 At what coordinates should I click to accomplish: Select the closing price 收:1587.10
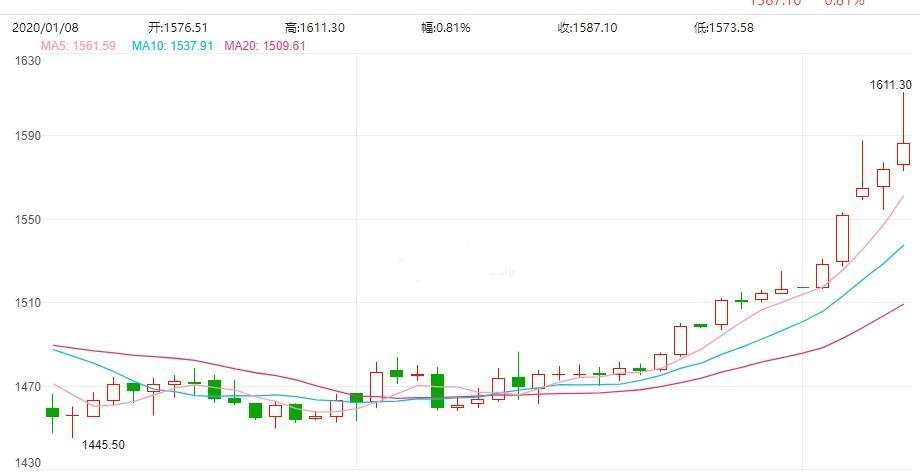pyautogui.click(x=587, y=28)
